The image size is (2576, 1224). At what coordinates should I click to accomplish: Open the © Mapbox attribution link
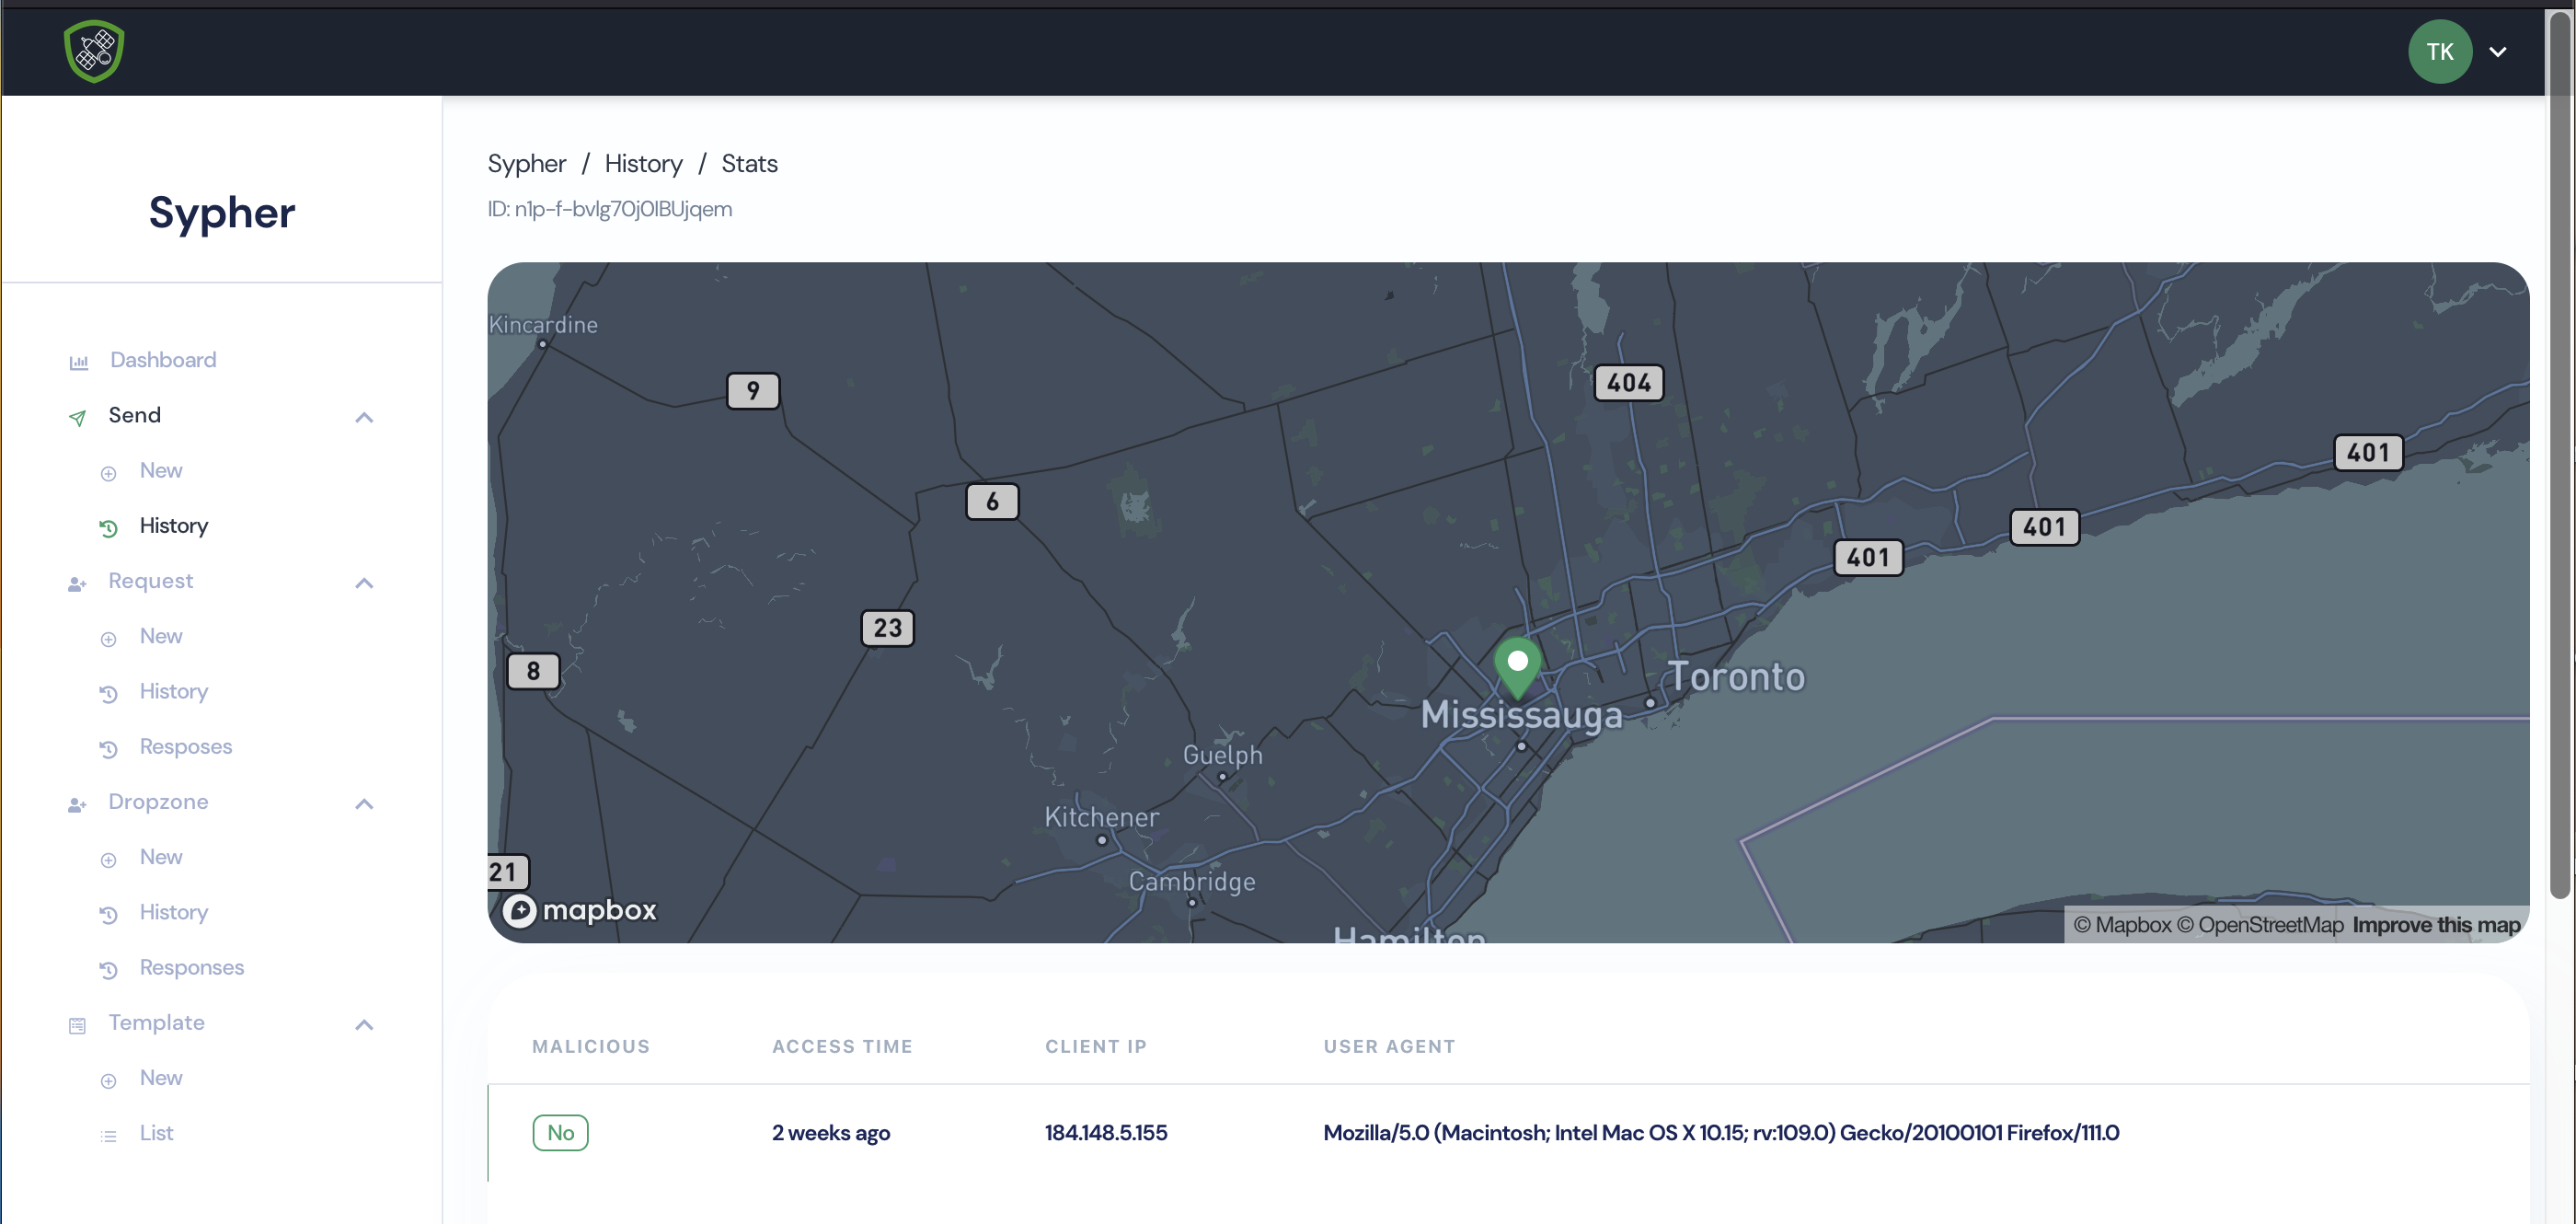click(2122, 925)
